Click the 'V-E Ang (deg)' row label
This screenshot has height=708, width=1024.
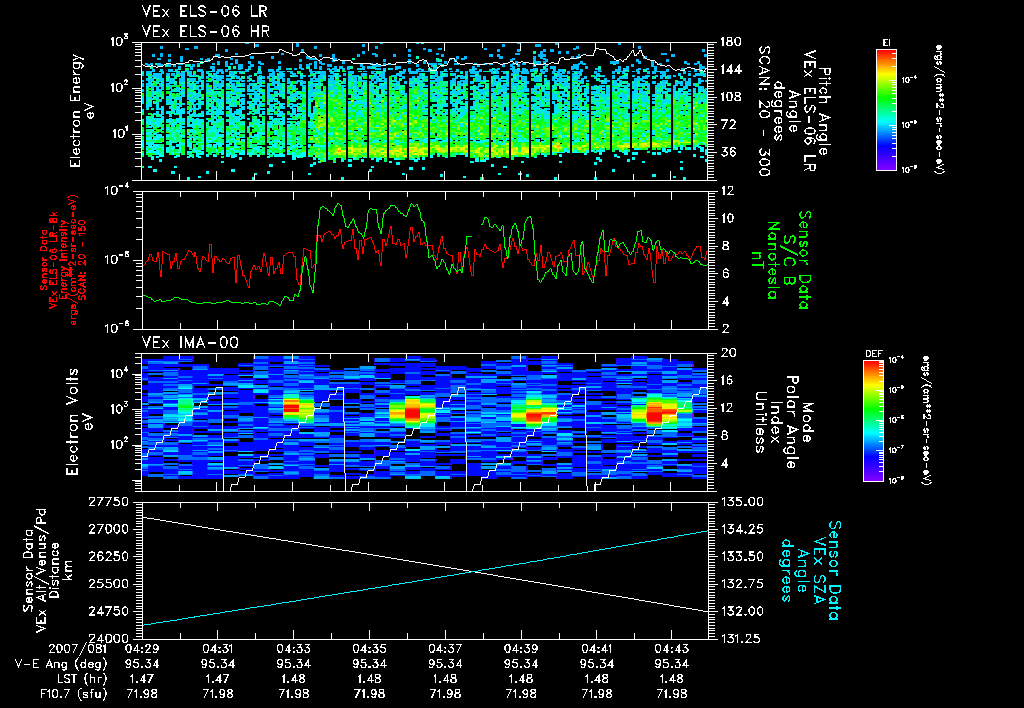(61, 664)
